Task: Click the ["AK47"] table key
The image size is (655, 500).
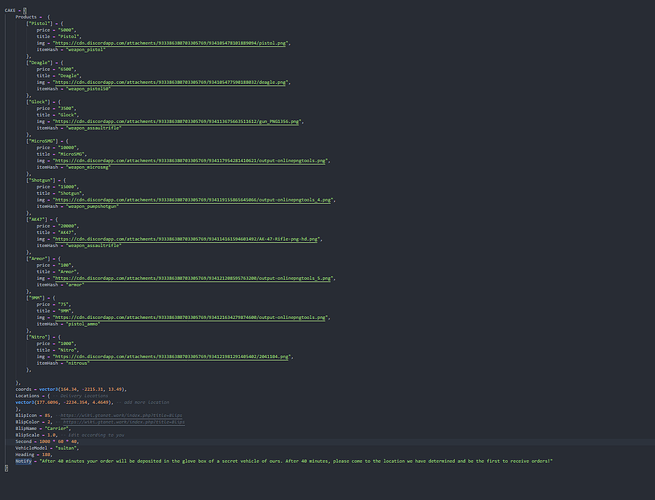Action: [37, 220]
